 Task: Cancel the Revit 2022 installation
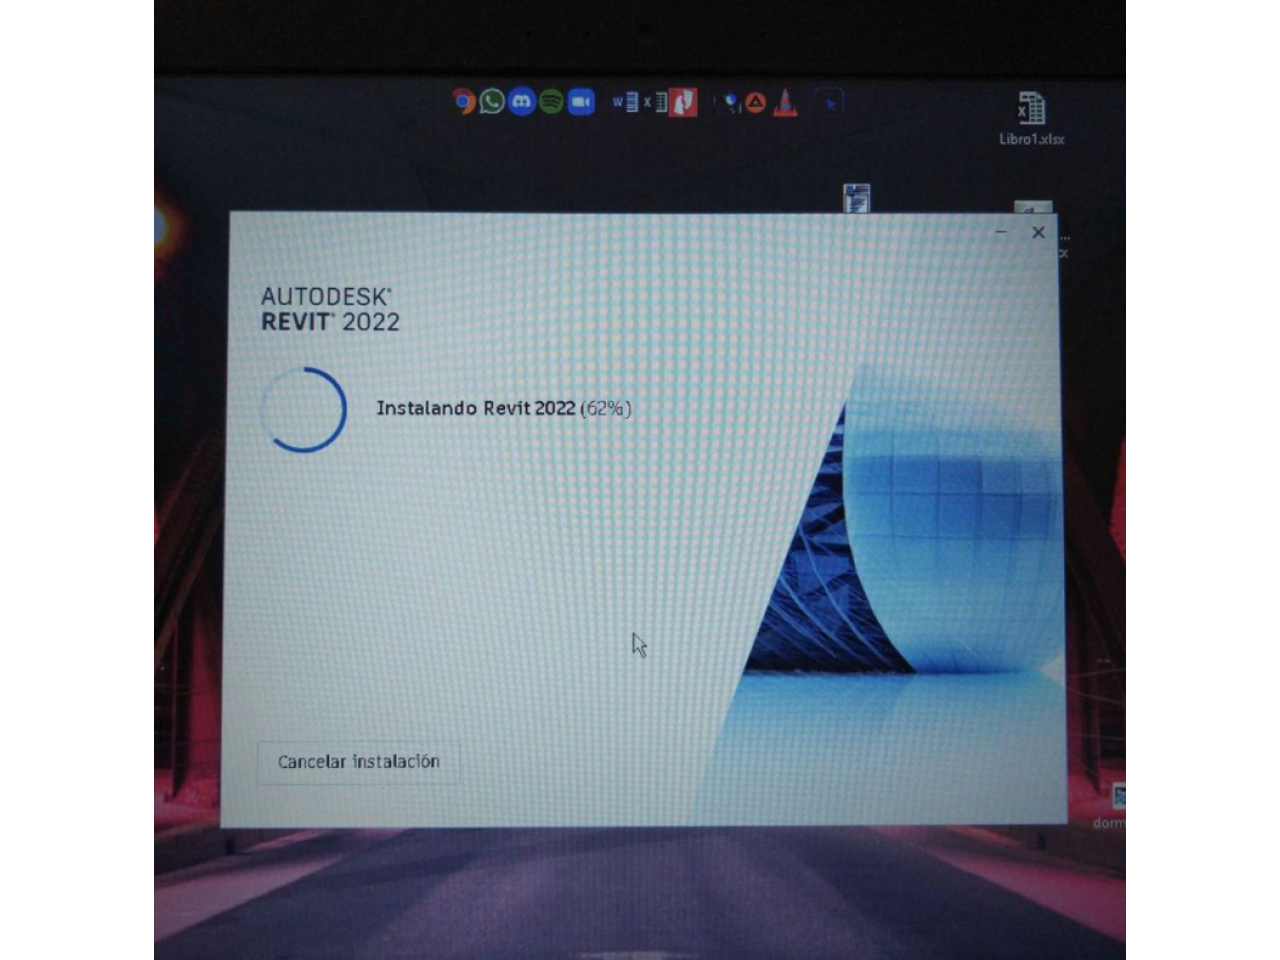point(358,761)
